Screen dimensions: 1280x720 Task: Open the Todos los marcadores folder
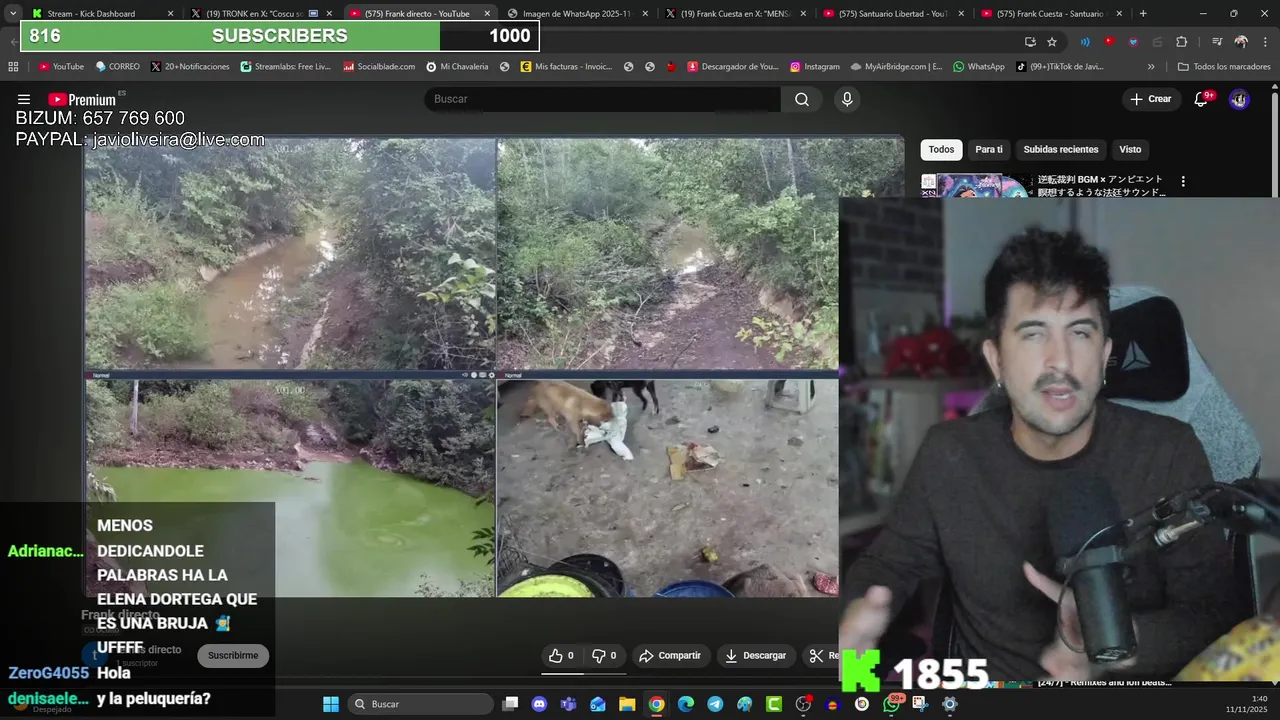point(1224,67)
